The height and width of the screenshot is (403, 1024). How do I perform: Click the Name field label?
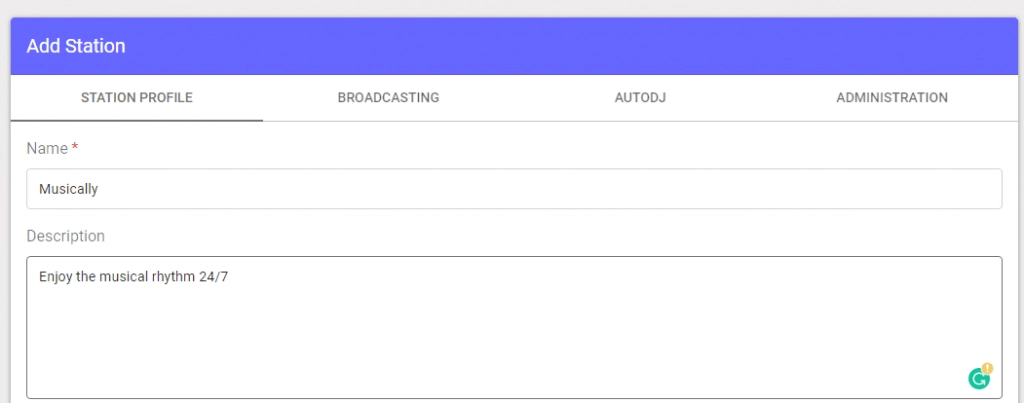click(47, 149)
